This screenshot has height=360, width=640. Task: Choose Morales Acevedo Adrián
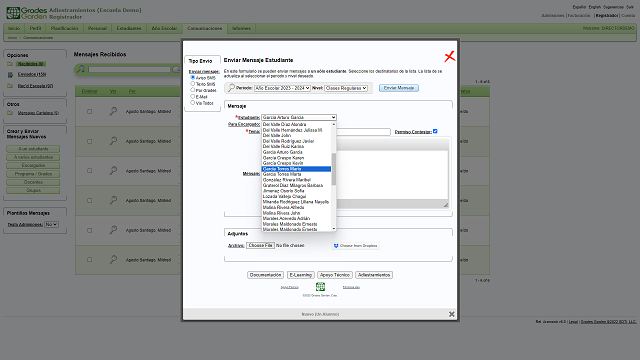(x=287, y=218)
